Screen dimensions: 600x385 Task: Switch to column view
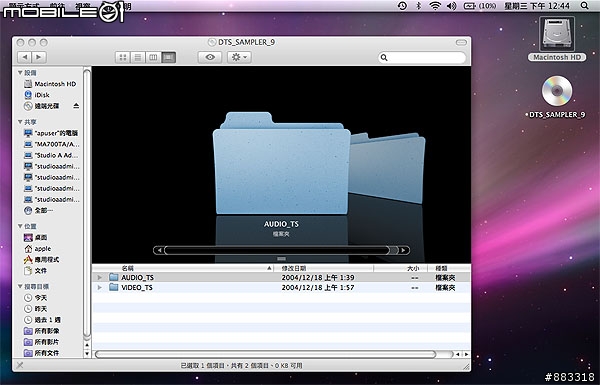[153, 57]
